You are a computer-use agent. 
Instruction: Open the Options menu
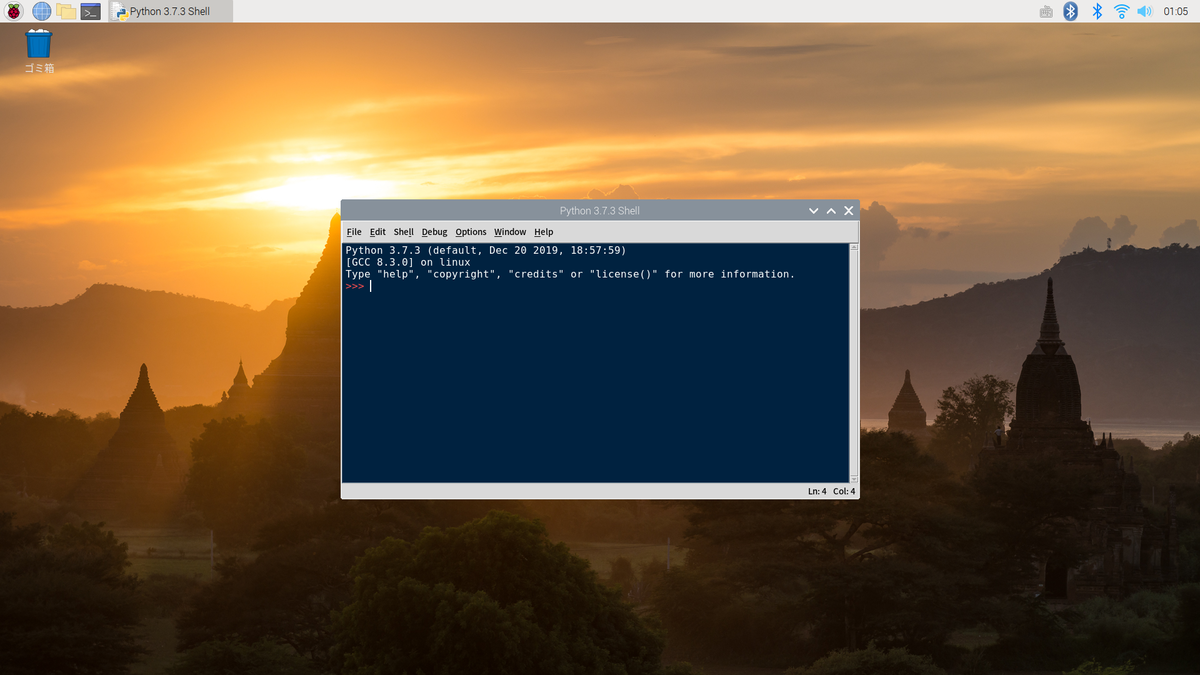(471, 232)
